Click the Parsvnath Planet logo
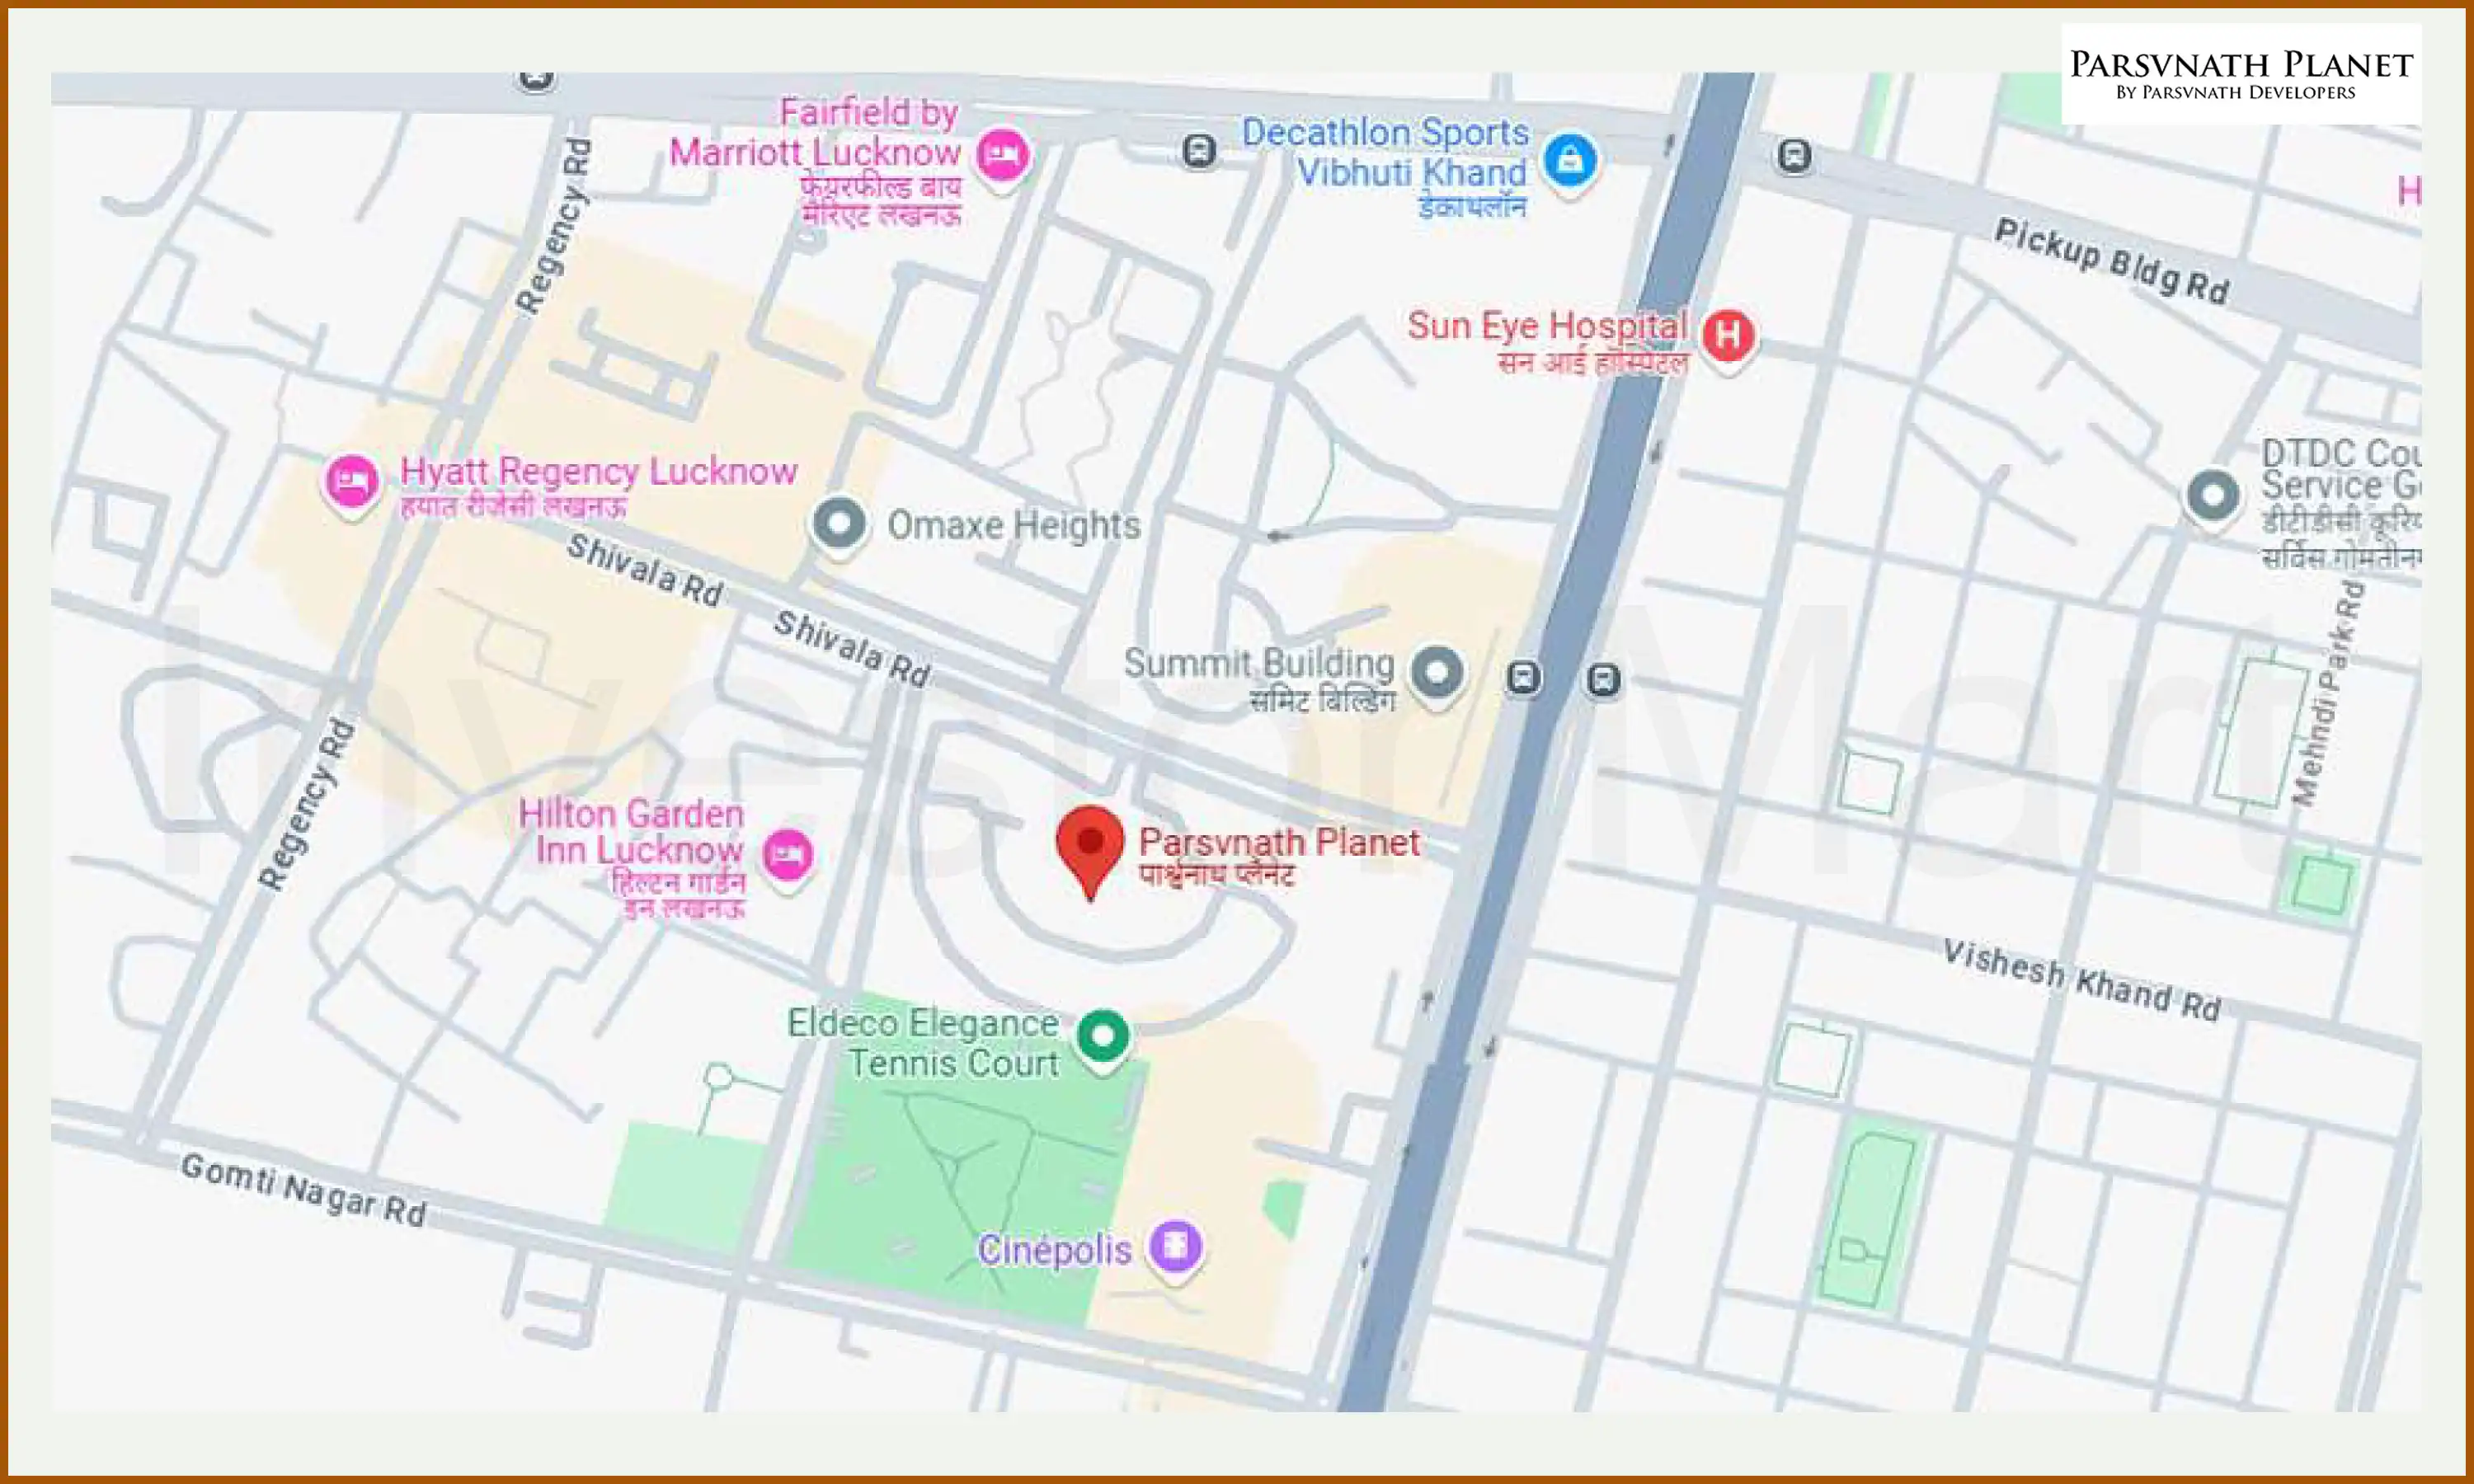 point(2241,74)
